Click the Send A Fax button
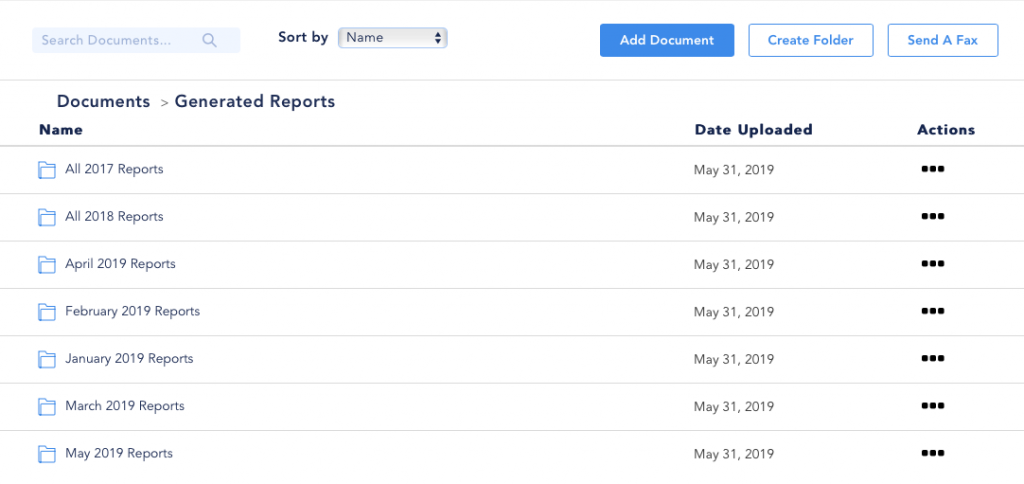The width and height of the screenshot is (1024, 484). (942, 40)
